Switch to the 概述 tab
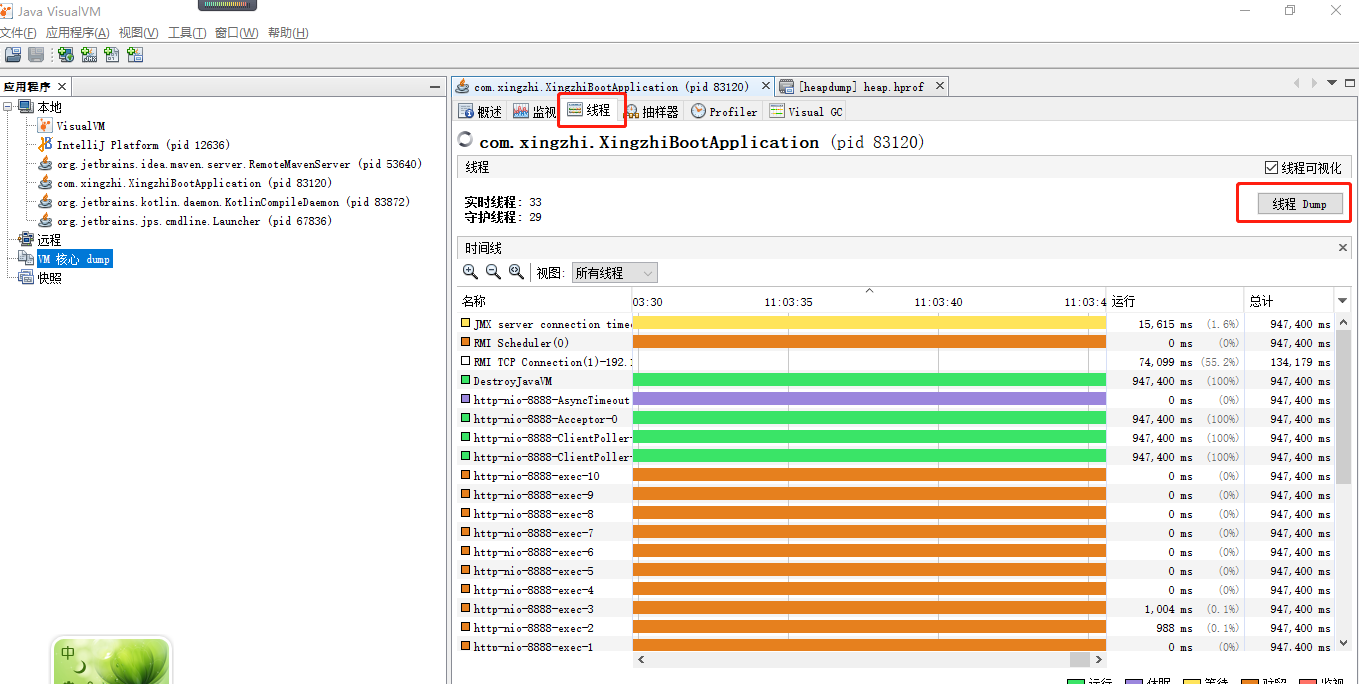This screenshot has height=684, width=1359. 480,112
